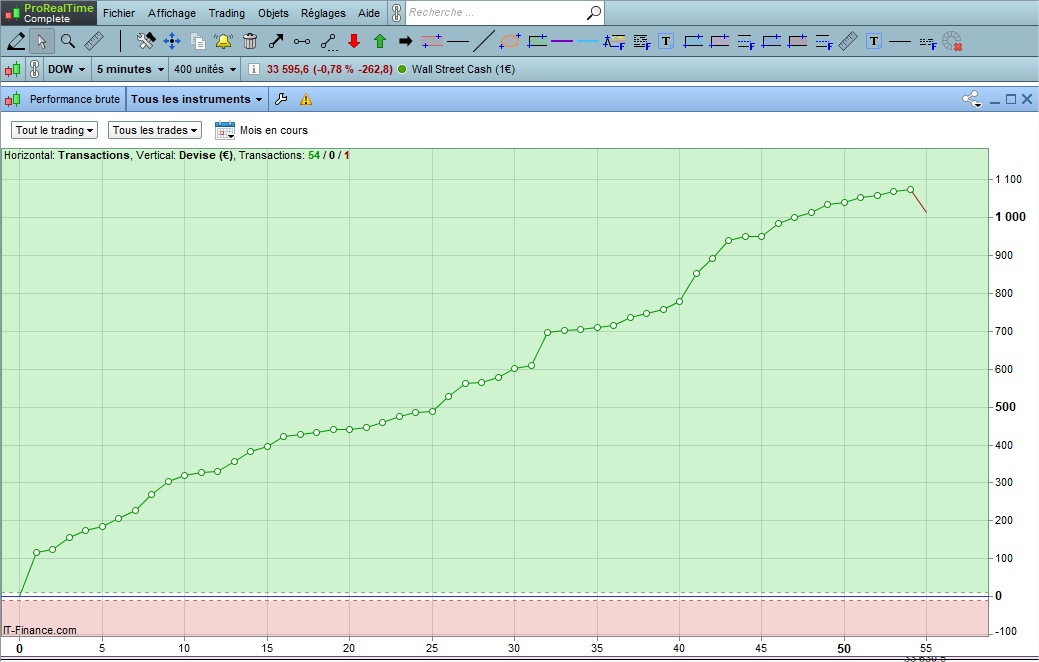The height and width of the screenshot is (662, 1039).
Task: Activate the magnifier zoom tool
Action: 68,41
